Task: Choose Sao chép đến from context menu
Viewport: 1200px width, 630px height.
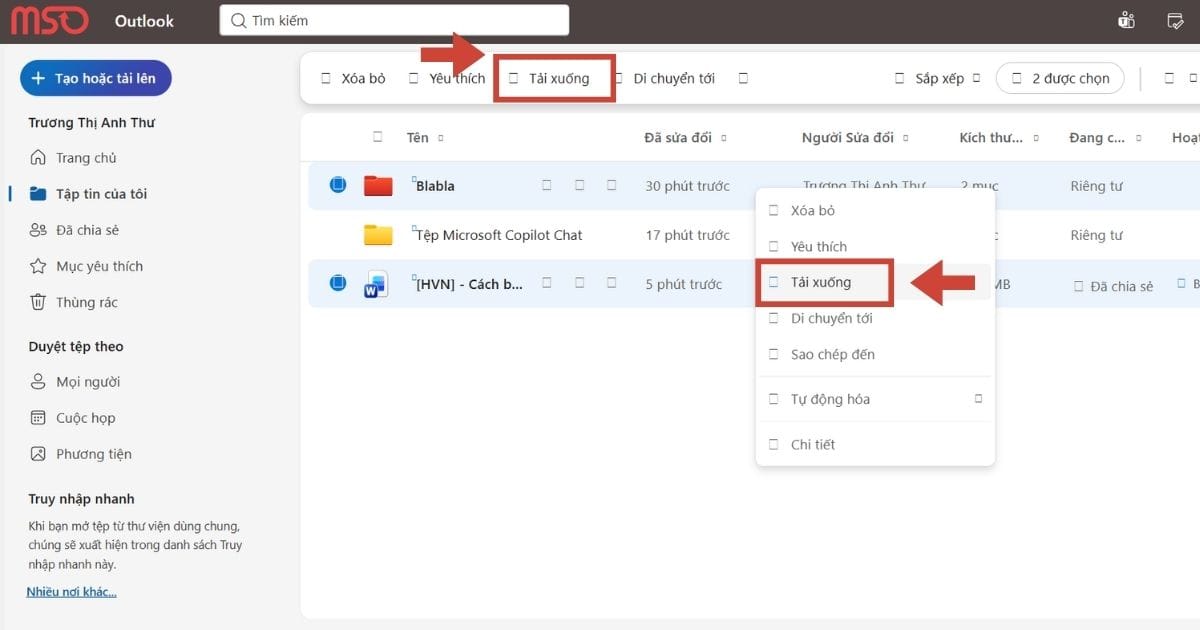Action: tap(832, 354)
